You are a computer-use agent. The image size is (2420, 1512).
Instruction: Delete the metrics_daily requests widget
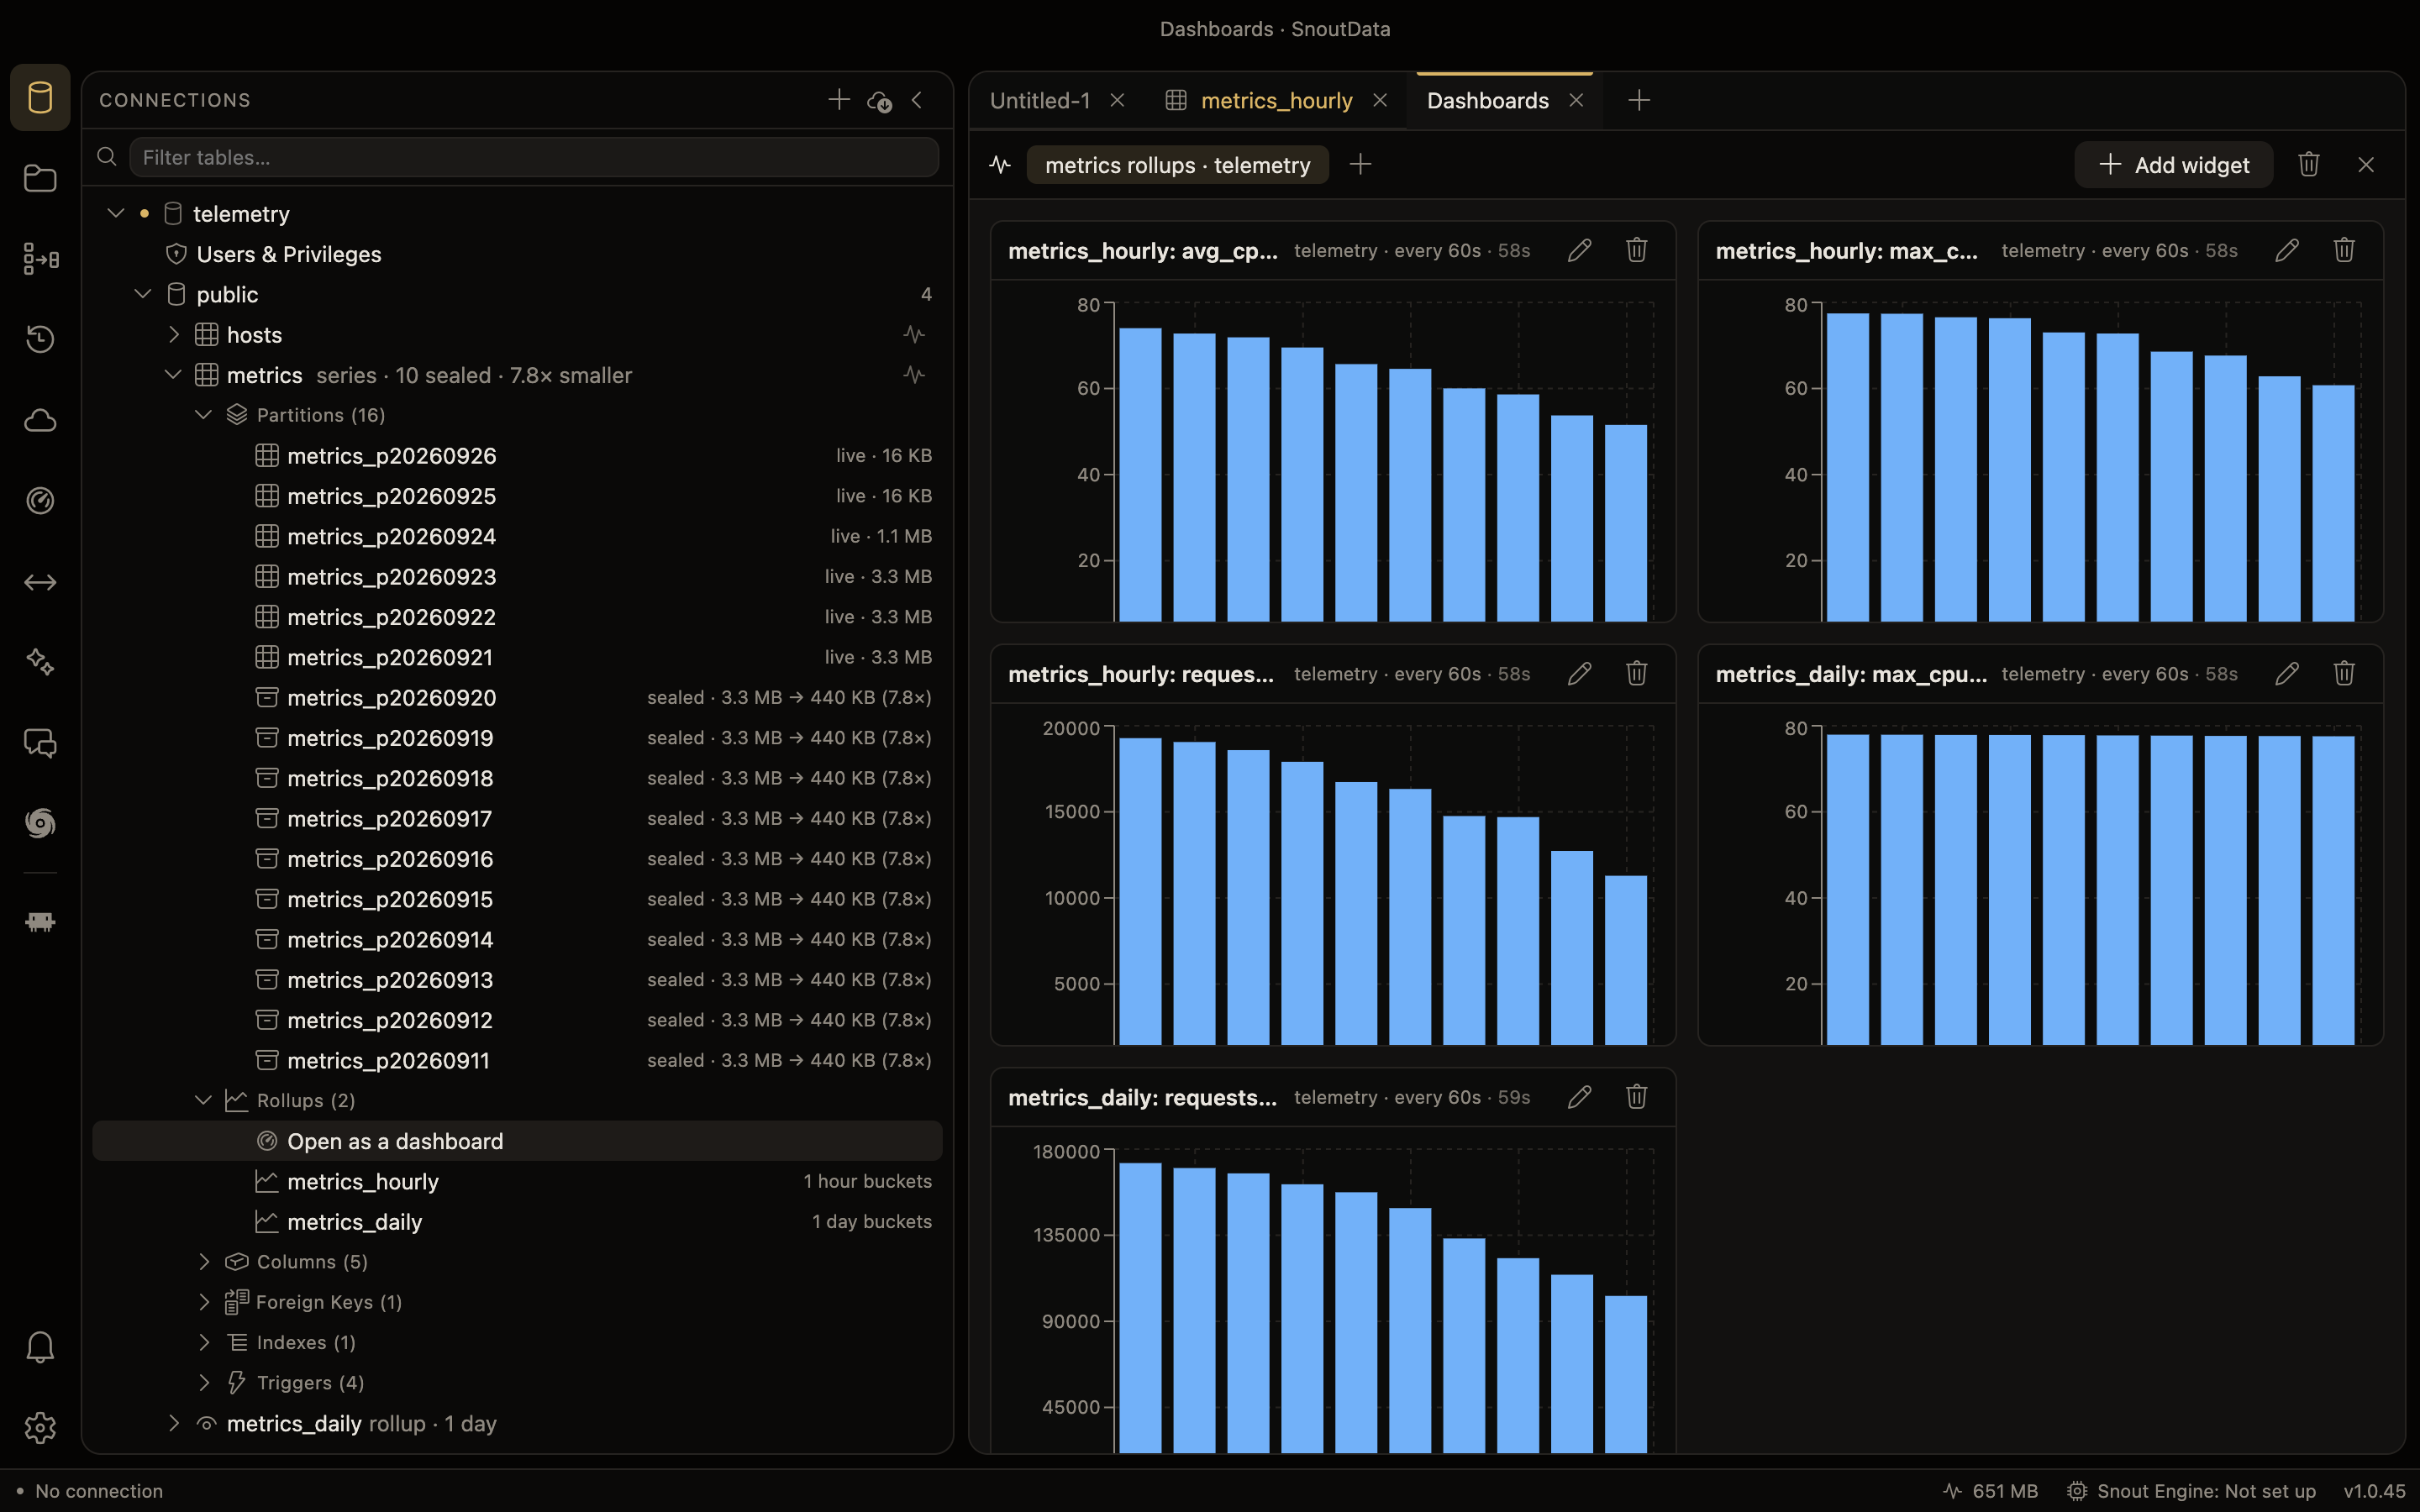(1636, 1097)
